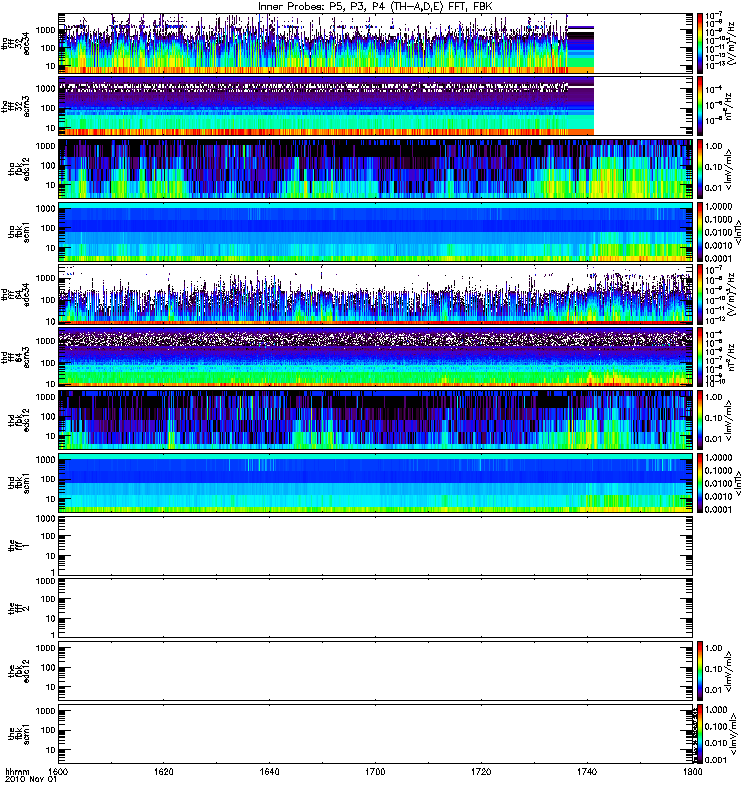Click the (V/m)²/Hz unit label of the top color bar

730,43
